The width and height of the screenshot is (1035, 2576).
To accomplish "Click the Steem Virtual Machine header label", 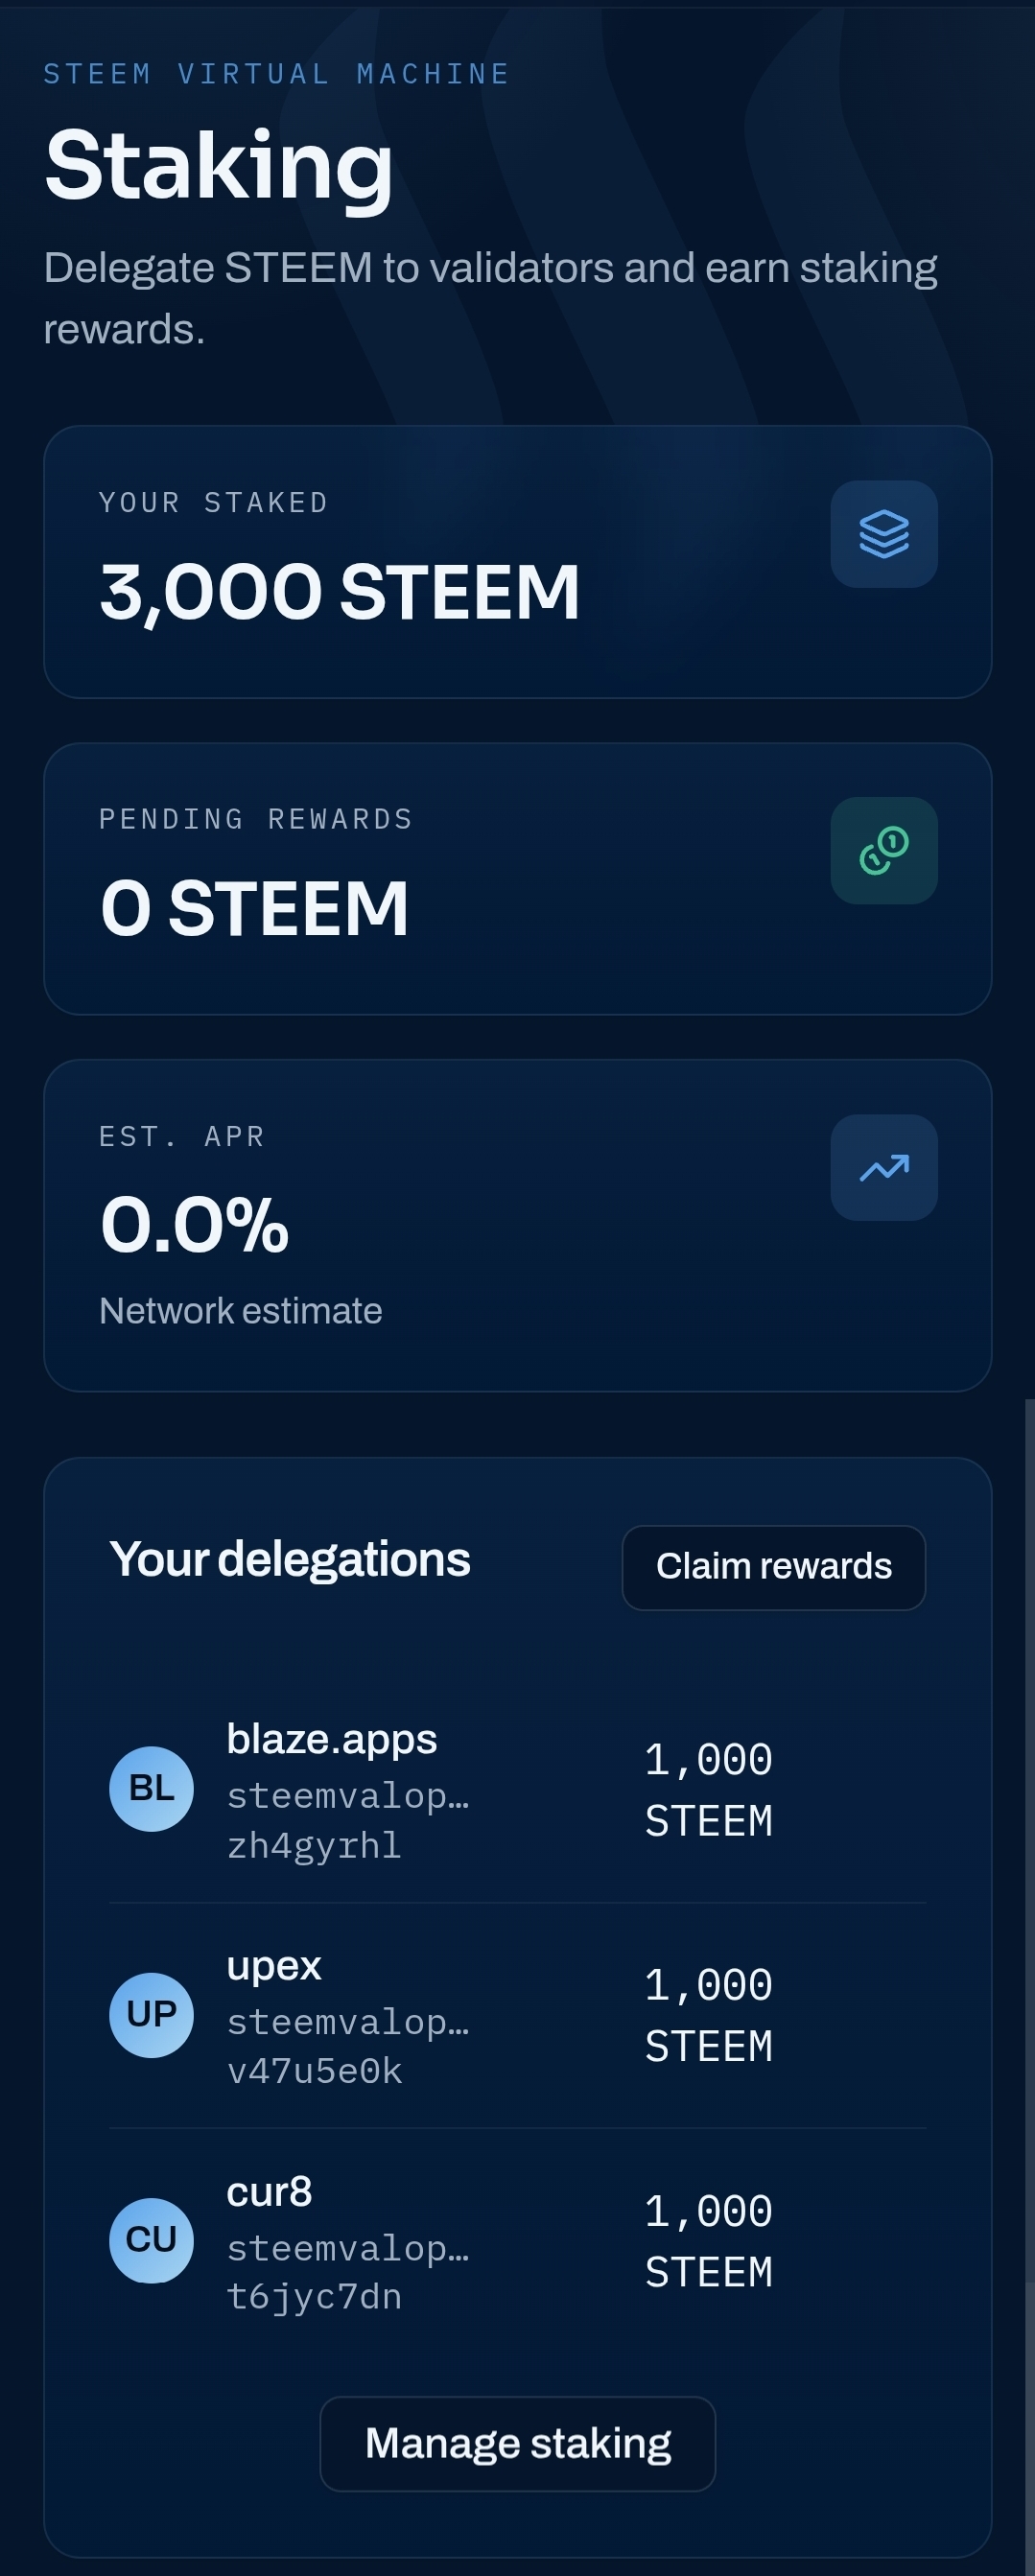I will tap(277, 74).
